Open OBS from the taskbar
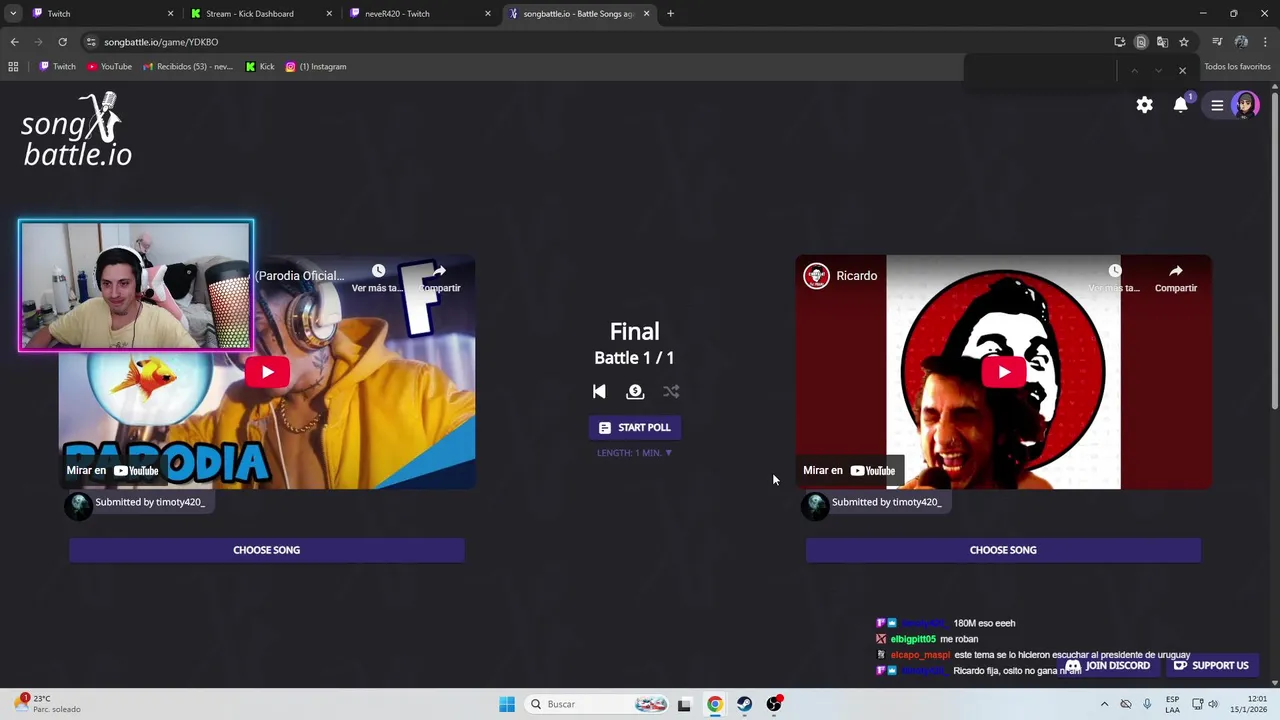Screen dimensions: 1280x720 (774, 704)
